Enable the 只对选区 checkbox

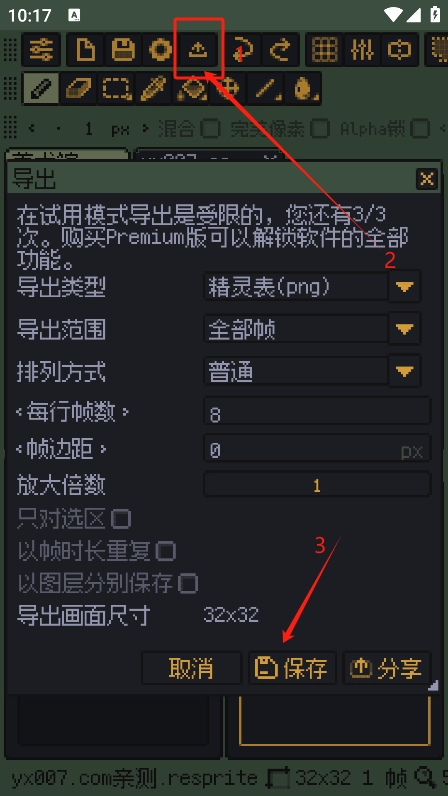pos(121,519)
